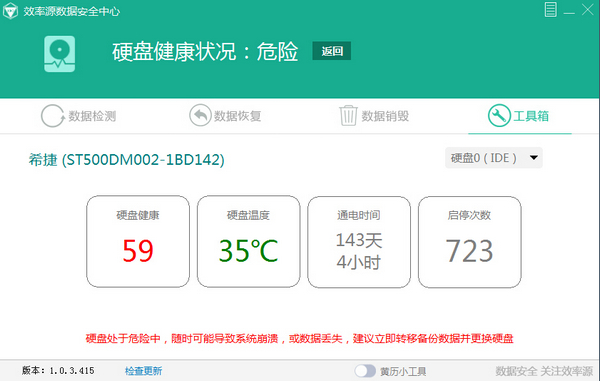Click the 数据恢复 undo arrow icon
Screen dimensions: 600x381
pyautogui.click(x=200, y=115)
